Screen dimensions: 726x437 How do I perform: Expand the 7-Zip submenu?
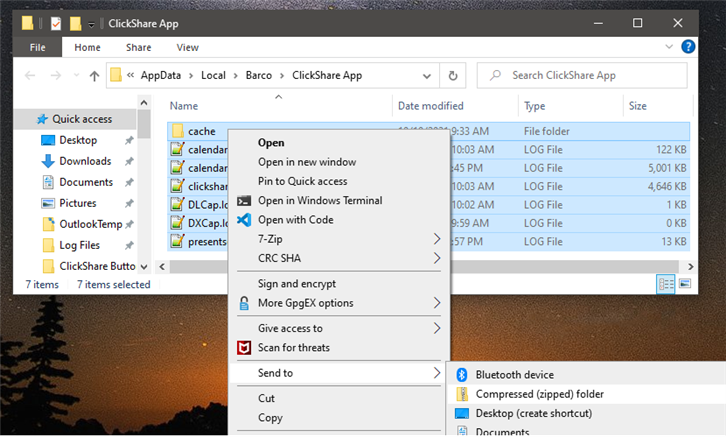(x=437, y=239)
